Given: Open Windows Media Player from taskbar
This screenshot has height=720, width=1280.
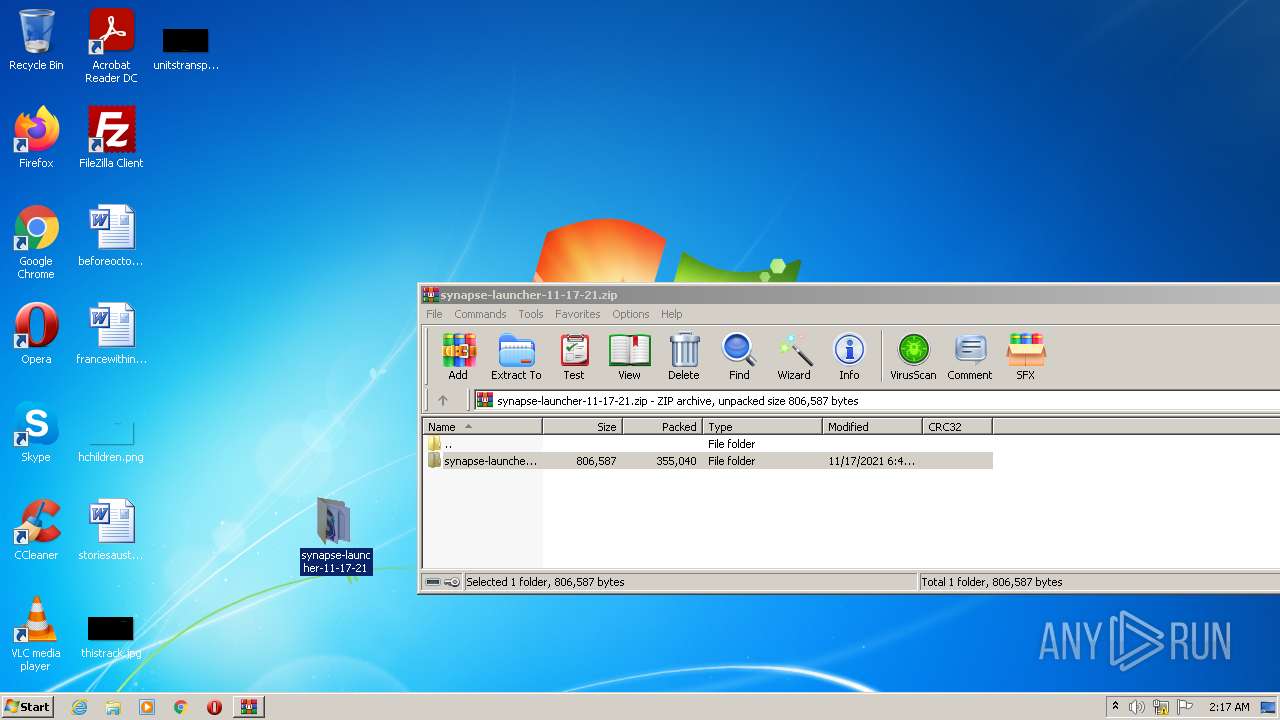Looking at the screenshot, I should coord(147,707).
